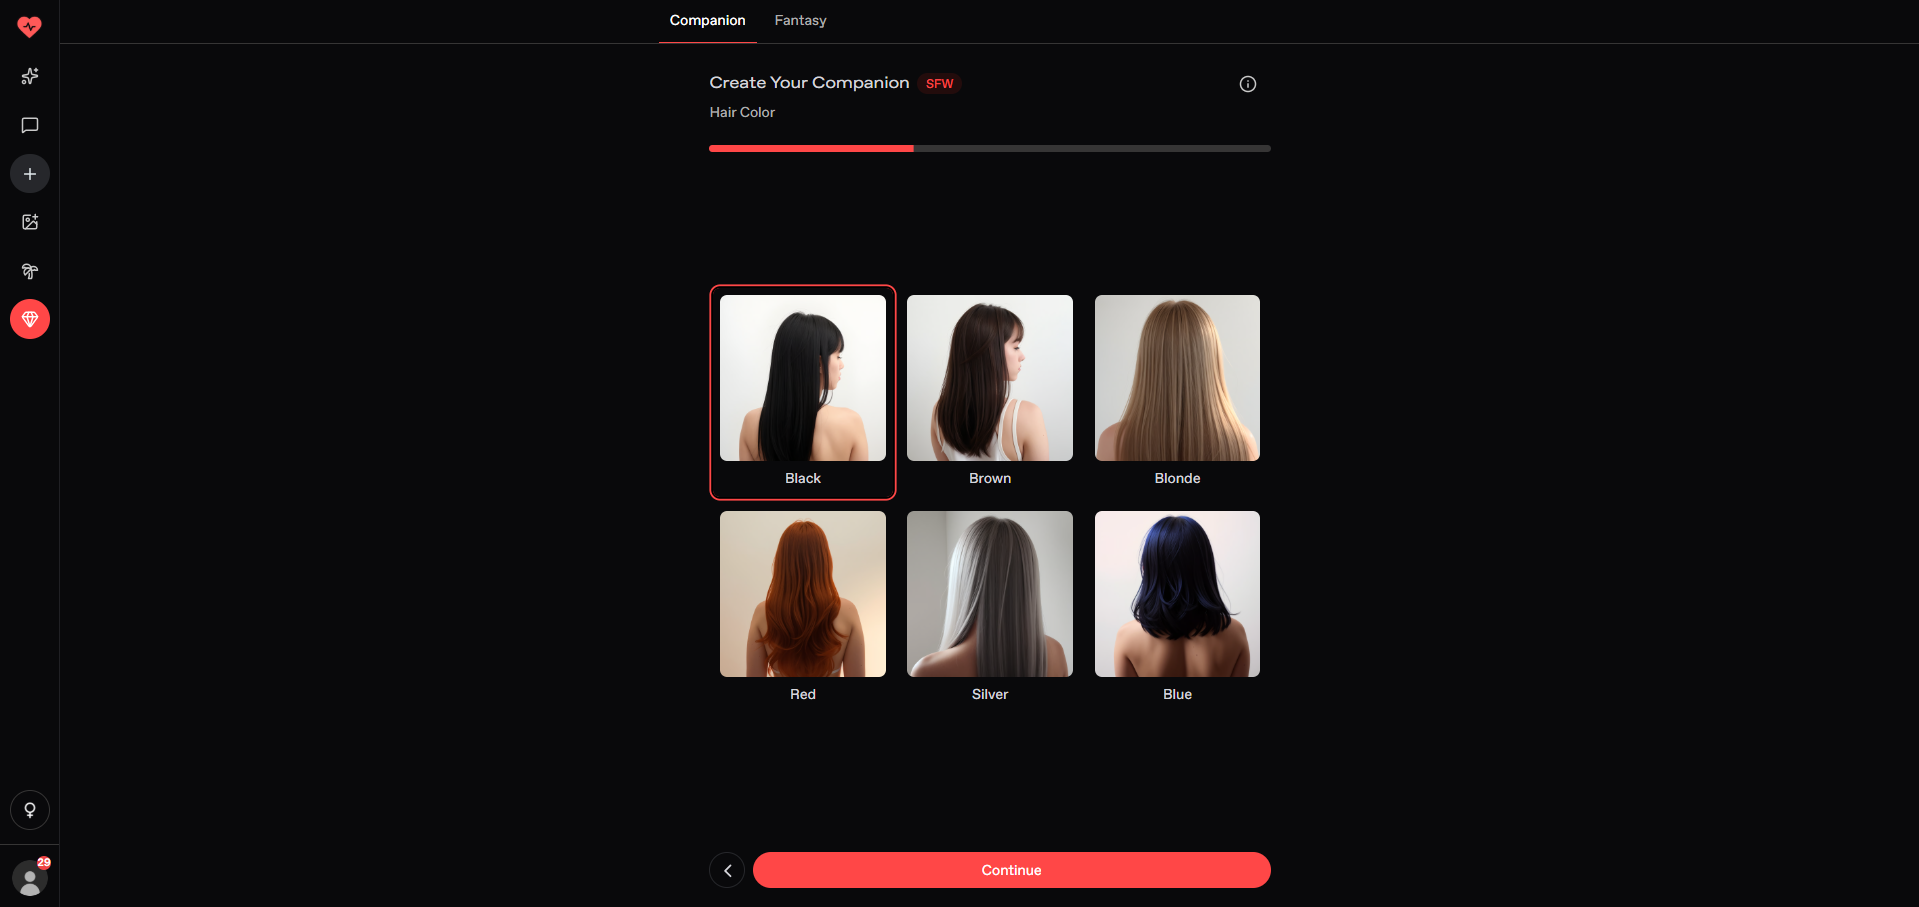Pick the Red hair thumbnail
1919x907 pixels.
802,594
